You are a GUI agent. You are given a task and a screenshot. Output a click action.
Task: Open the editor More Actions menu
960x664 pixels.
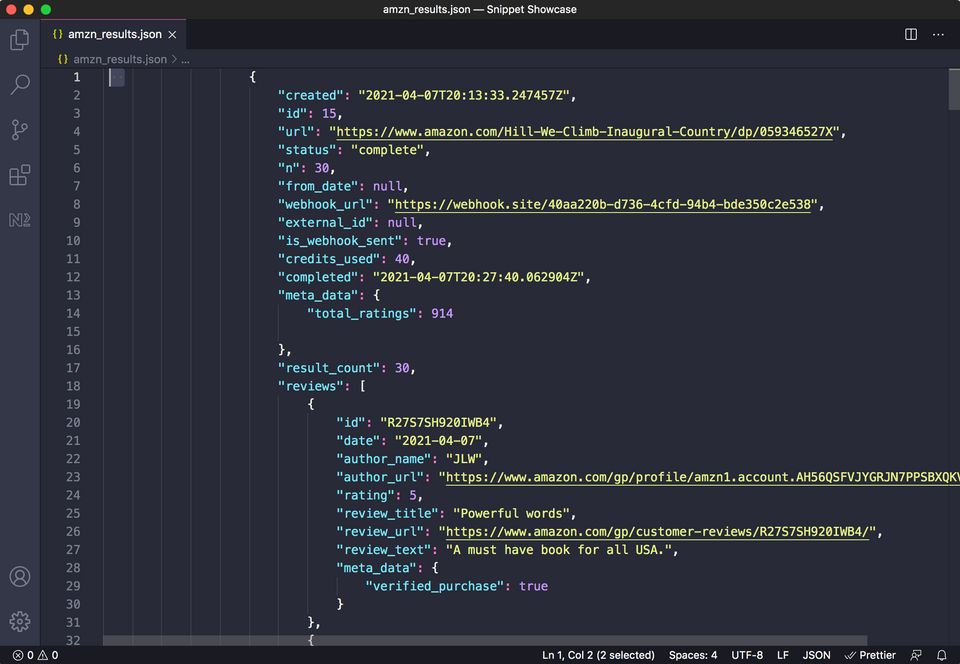coord(938,34)
